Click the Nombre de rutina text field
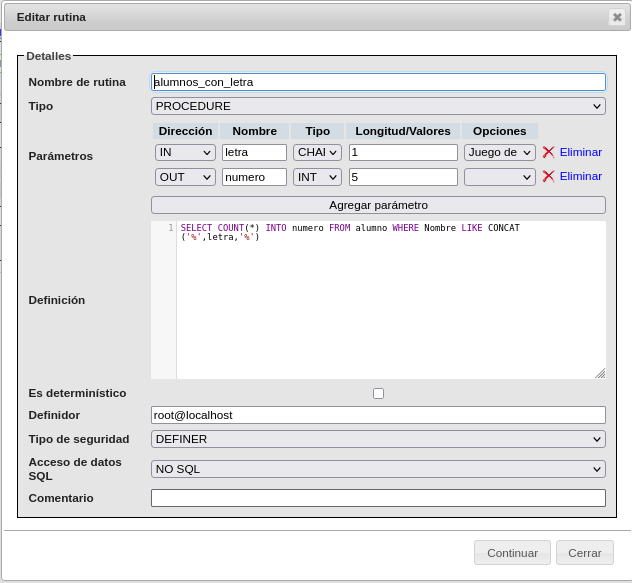This screenshot has width=632, height=583. click(x=378, y=82)
